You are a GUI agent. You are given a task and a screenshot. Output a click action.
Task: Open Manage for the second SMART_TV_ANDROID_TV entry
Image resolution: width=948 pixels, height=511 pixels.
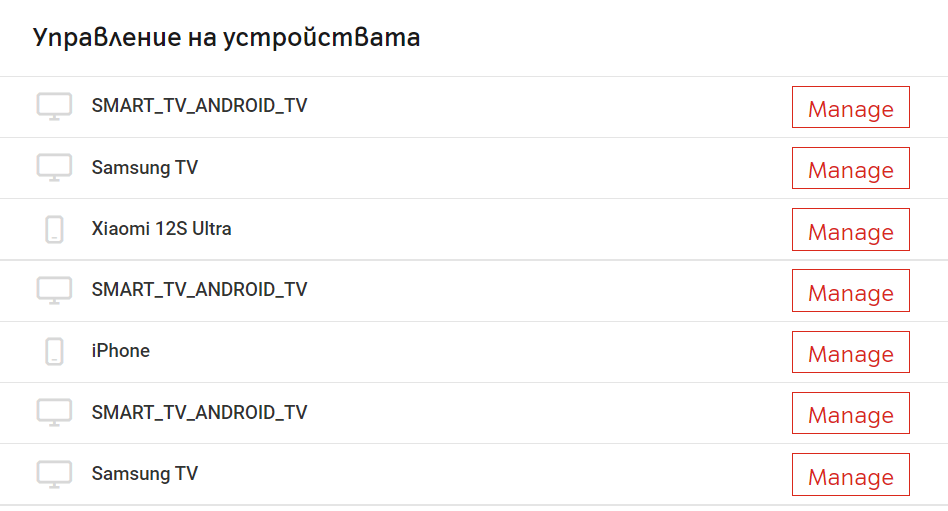point(851,291)
